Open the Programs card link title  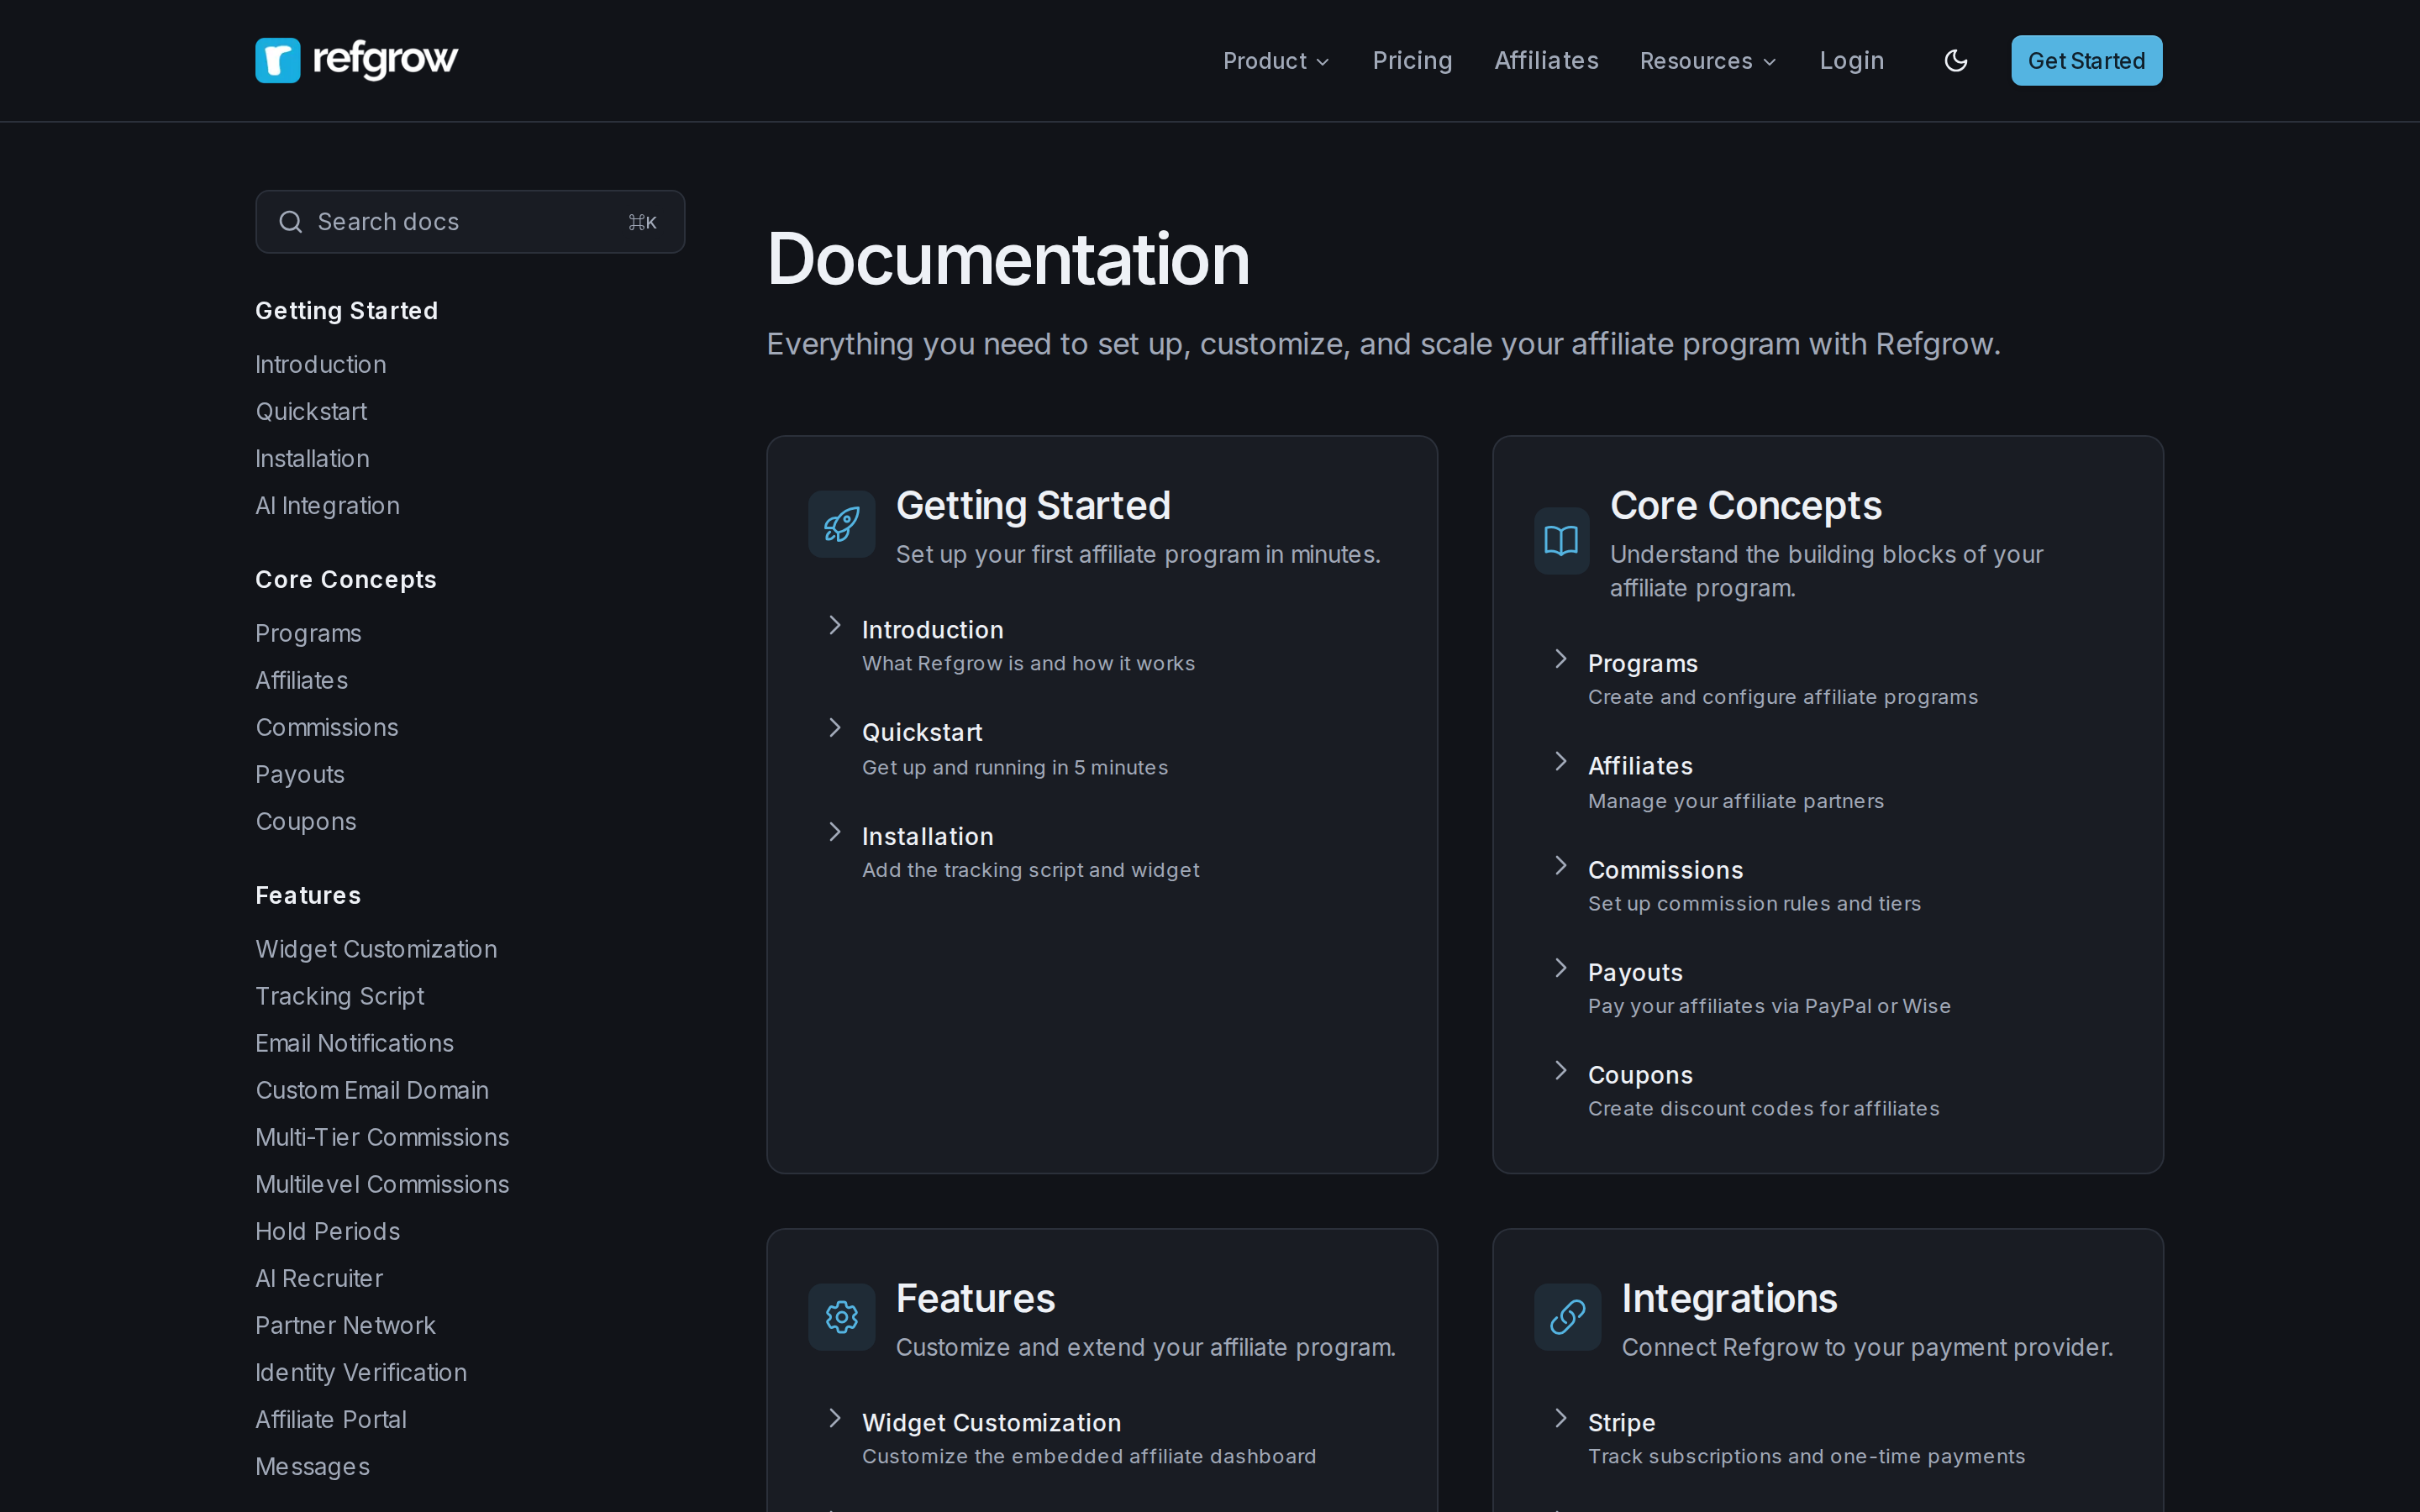(x=1642, y=664)
